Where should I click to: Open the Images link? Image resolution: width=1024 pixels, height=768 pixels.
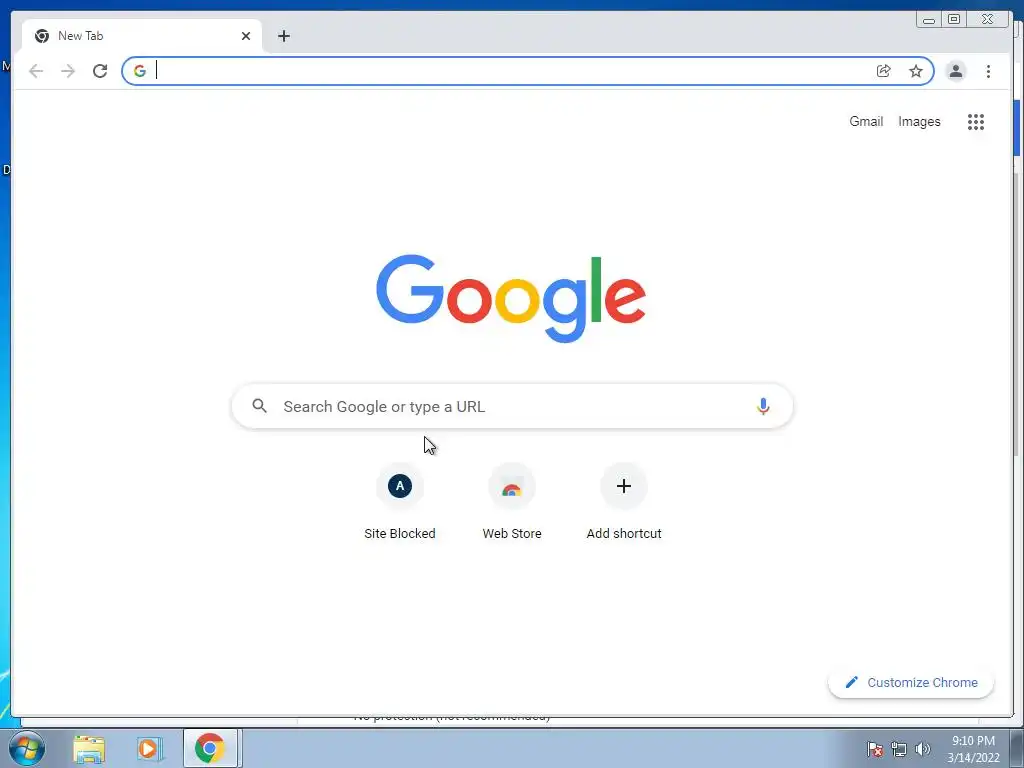[919, 121]
